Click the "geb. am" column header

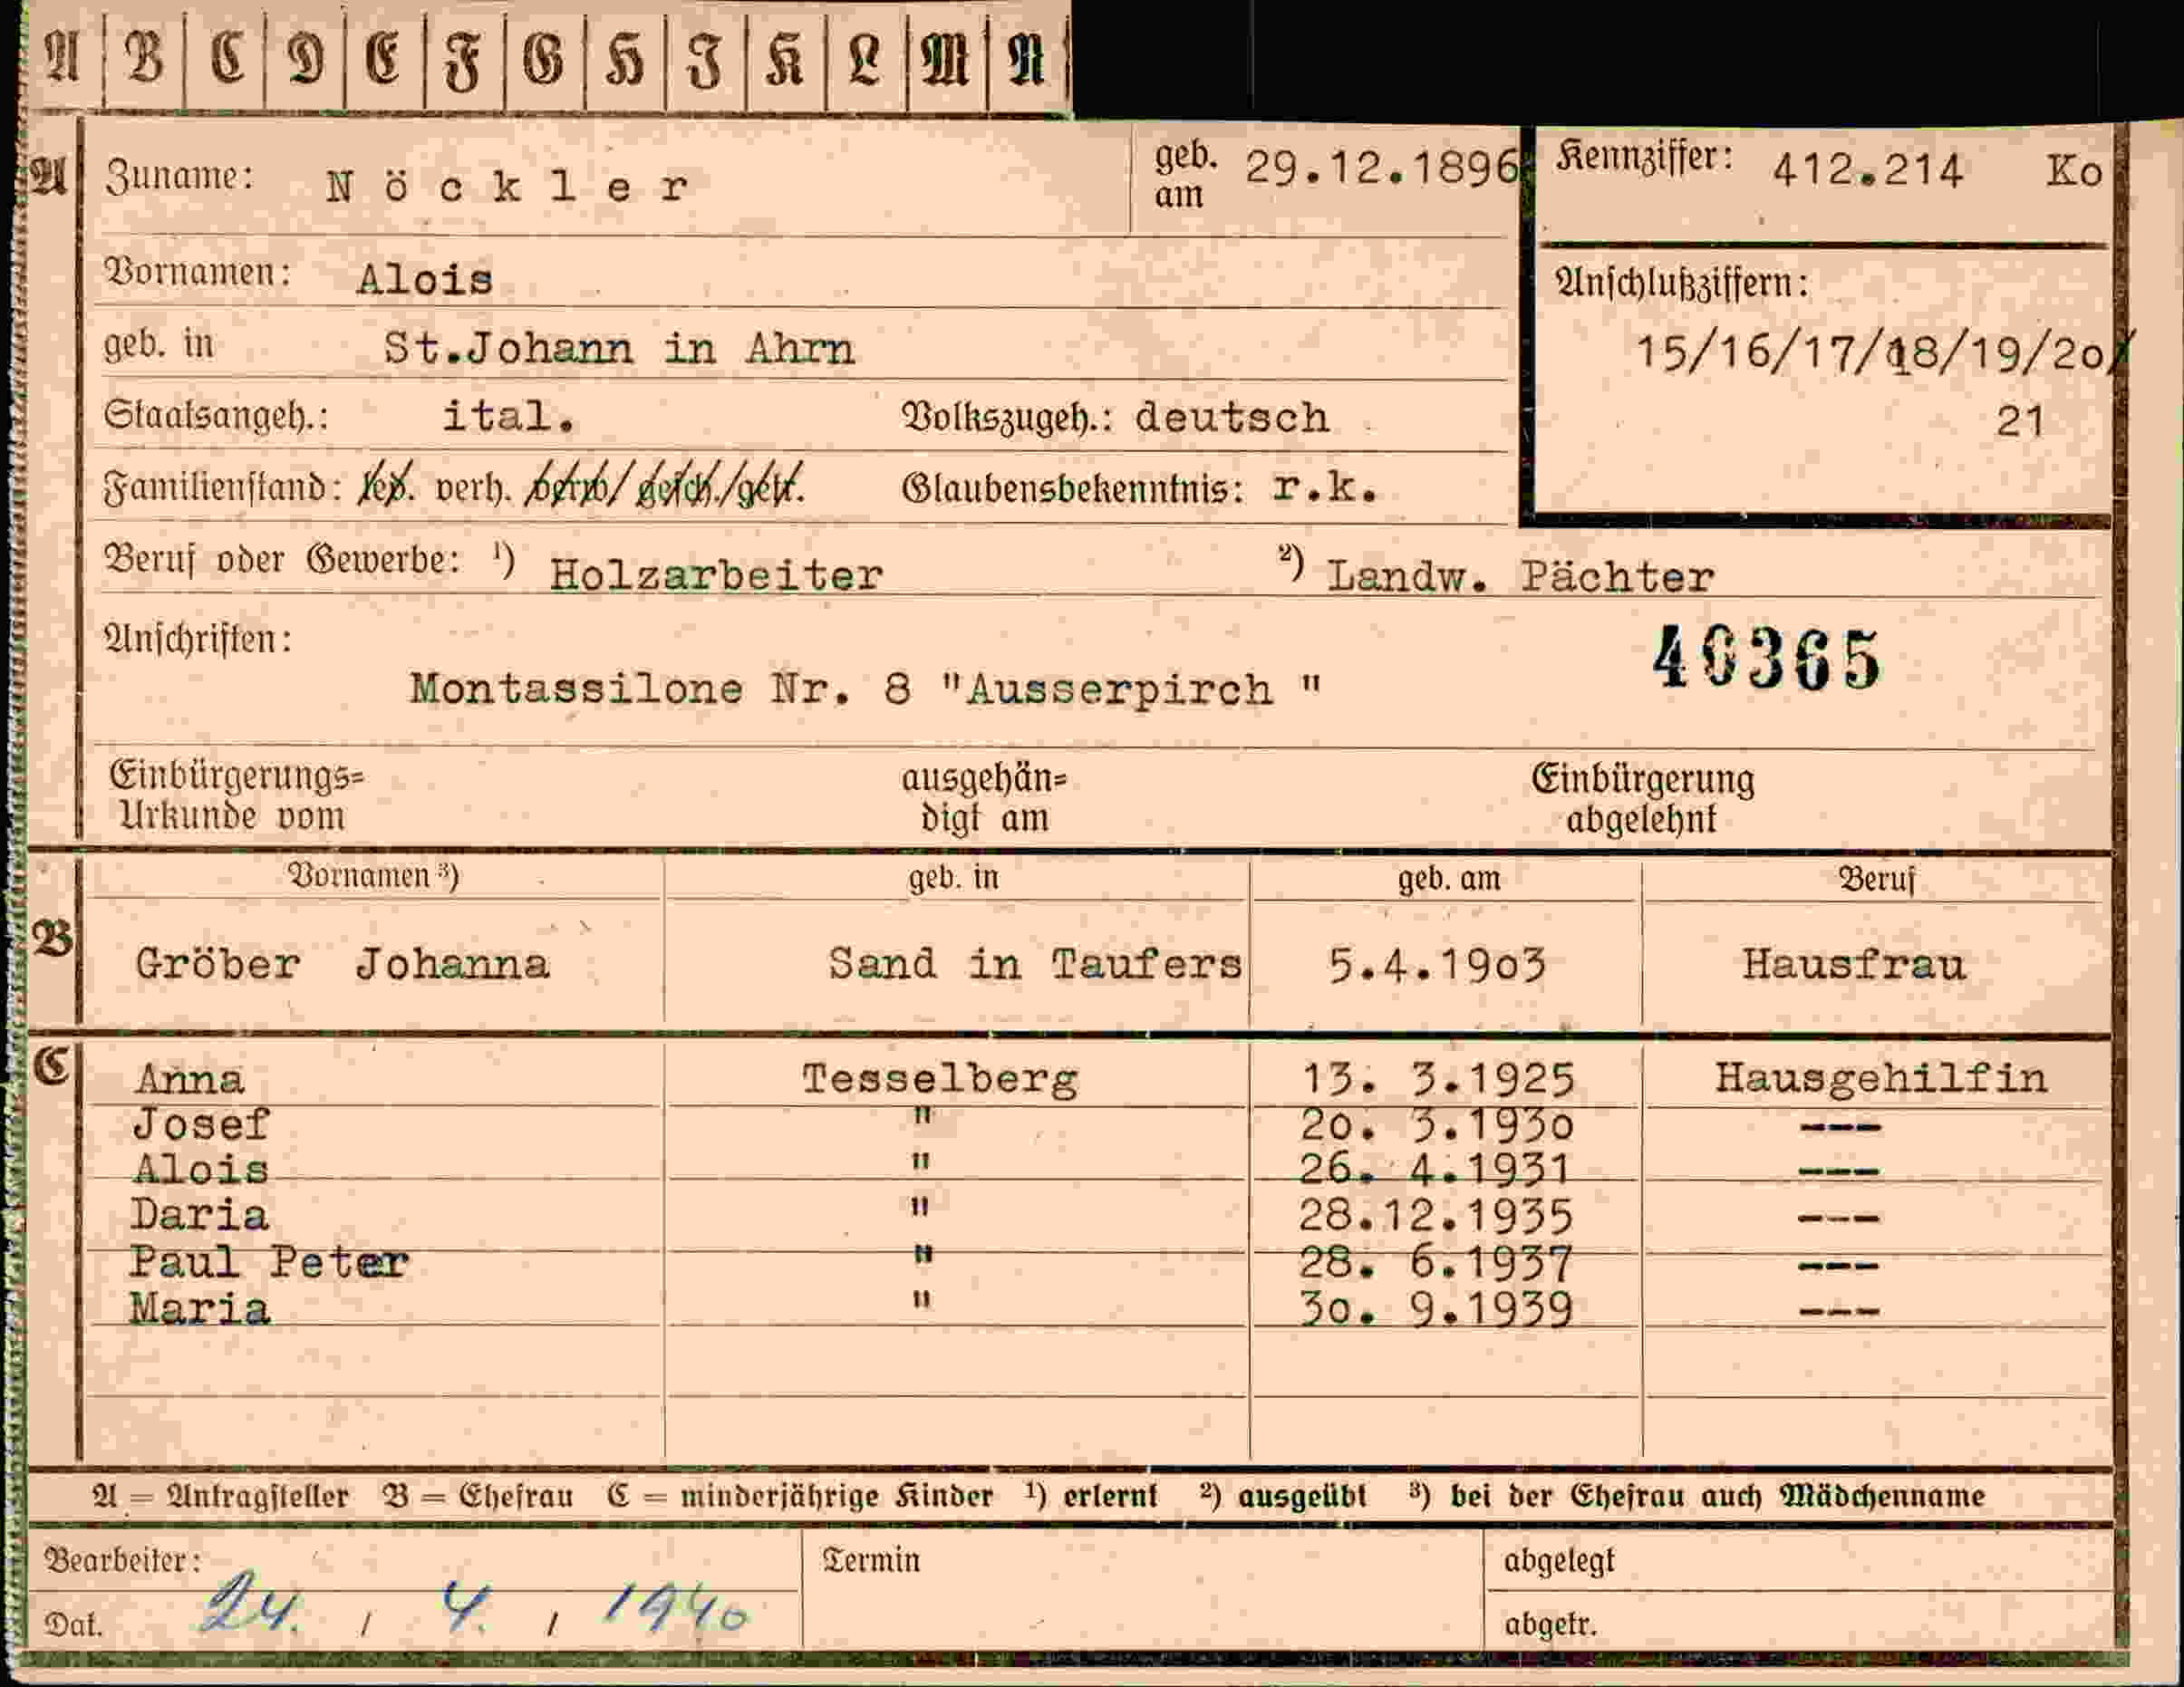(1449, 878)
